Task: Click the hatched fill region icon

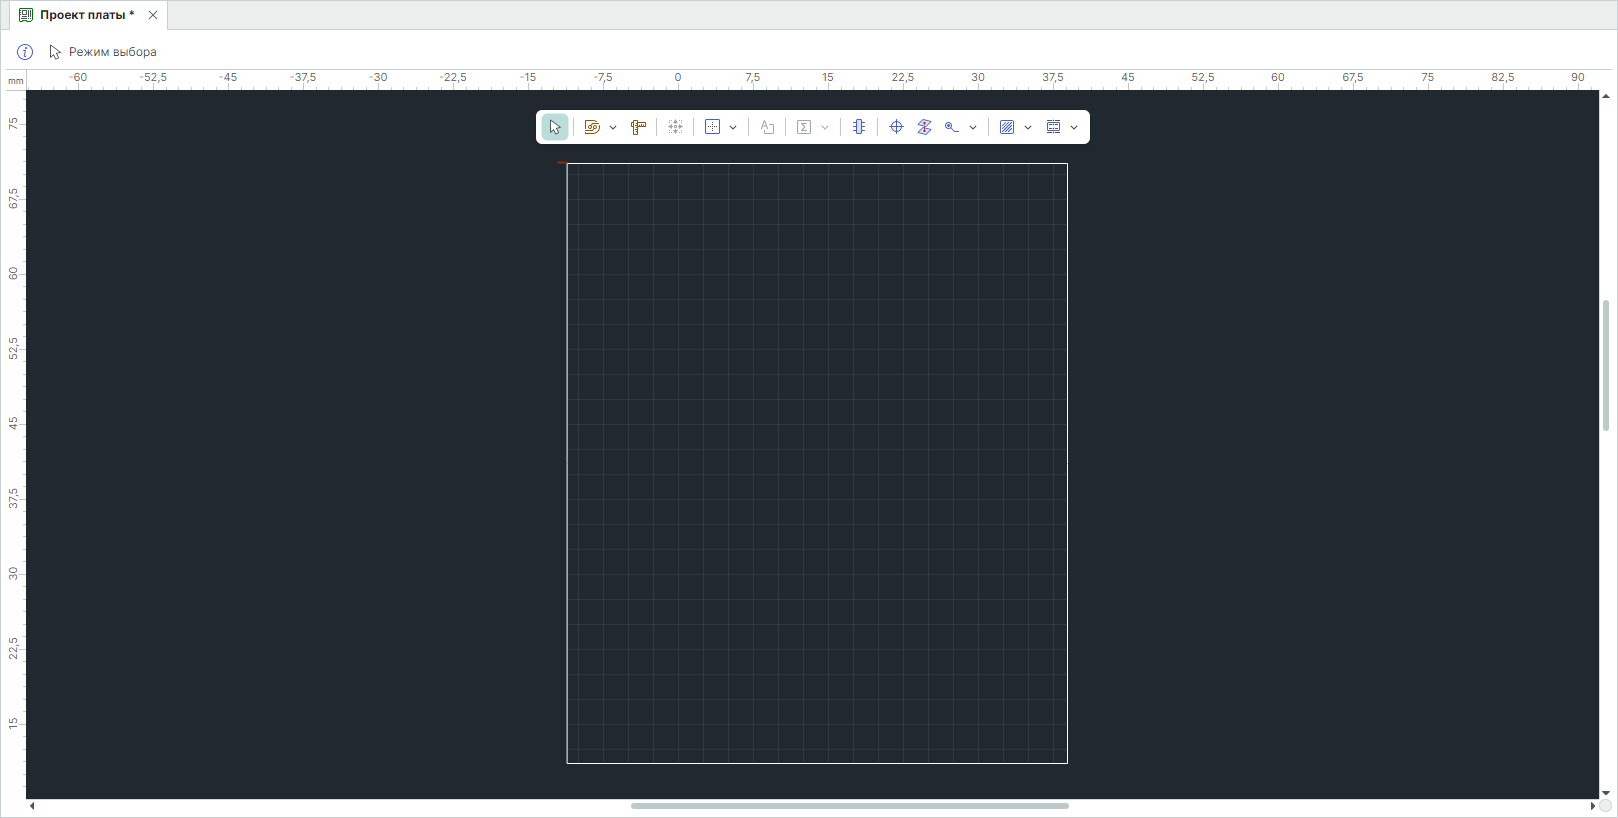Action: click(1007, 127)
